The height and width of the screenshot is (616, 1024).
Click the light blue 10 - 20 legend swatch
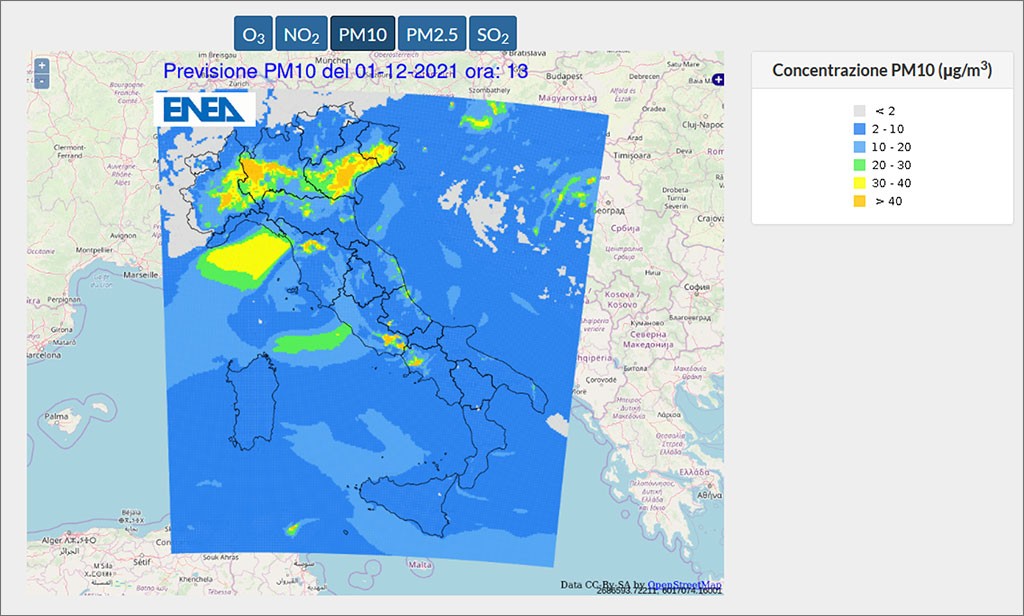(859, 147)
